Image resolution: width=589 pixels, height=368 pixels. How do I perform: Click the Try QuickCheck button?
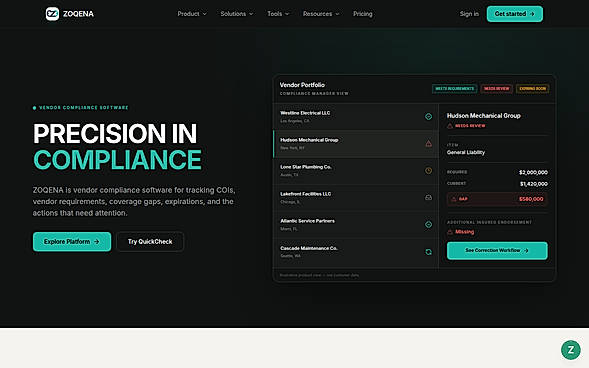tap(150, 241)
